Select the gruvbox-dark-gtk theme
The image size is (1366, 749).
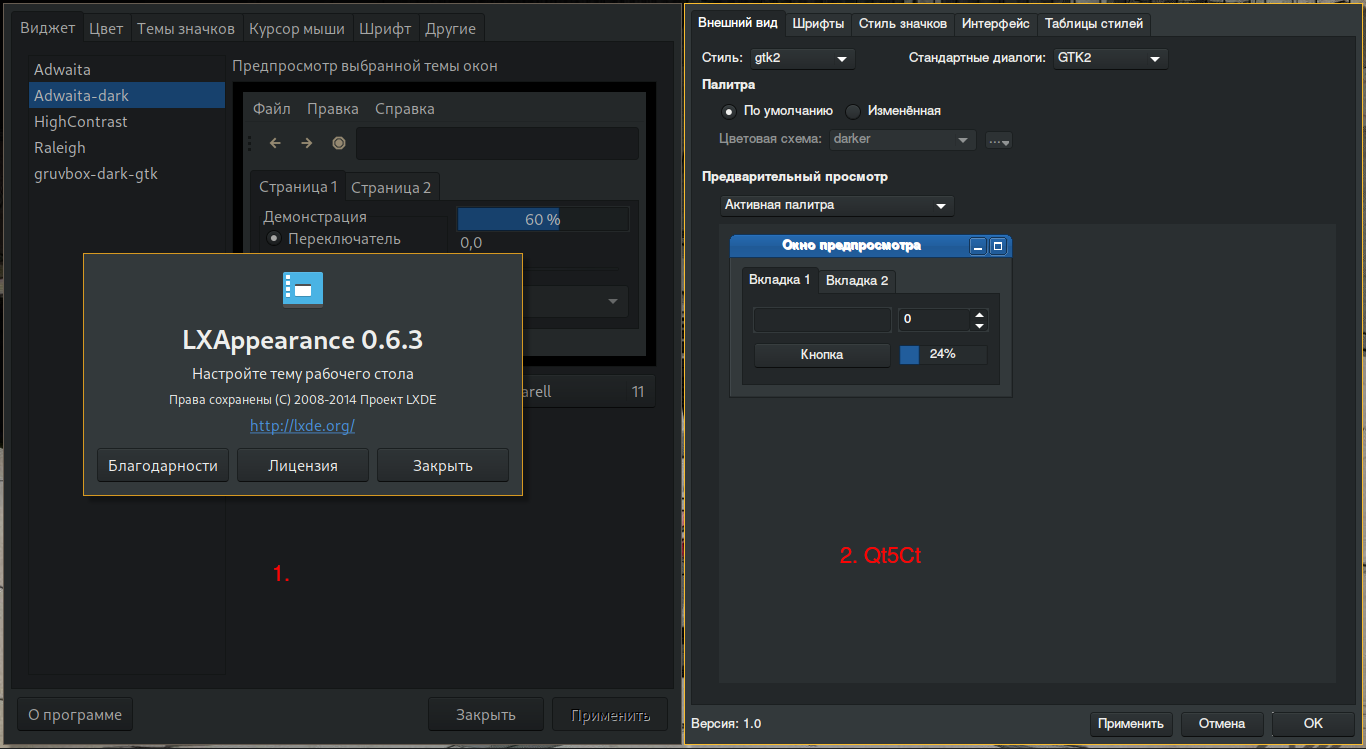coord(127,174)
